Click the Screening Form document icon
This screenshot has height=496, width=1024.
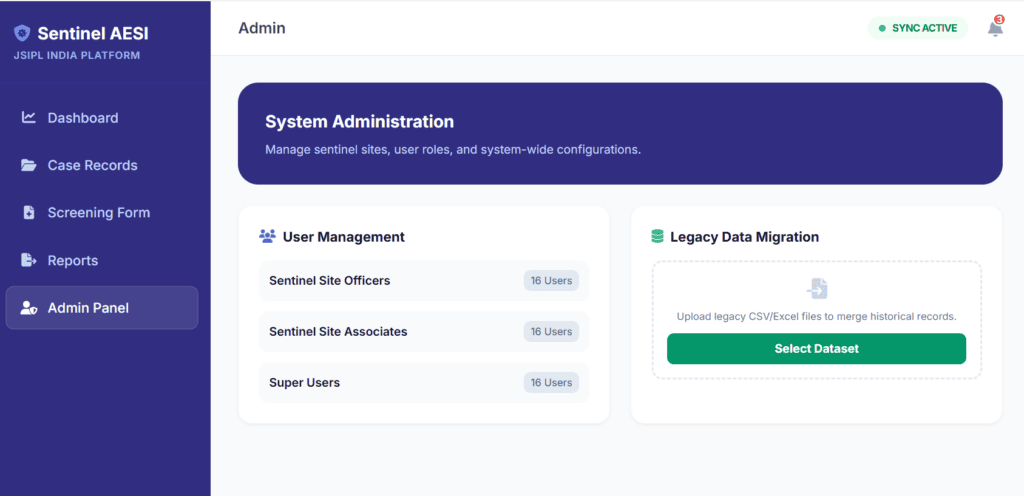29,213
